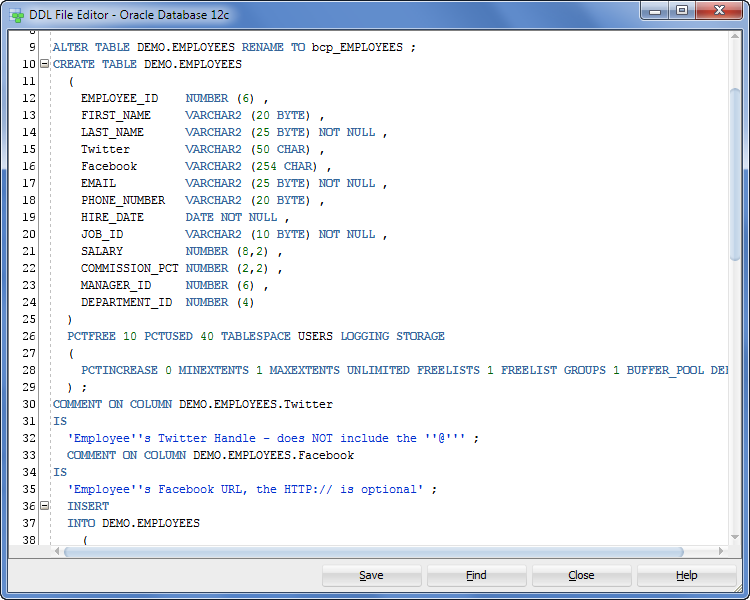
Task: Click the DDL File Editor title icon
Action: 17,15
